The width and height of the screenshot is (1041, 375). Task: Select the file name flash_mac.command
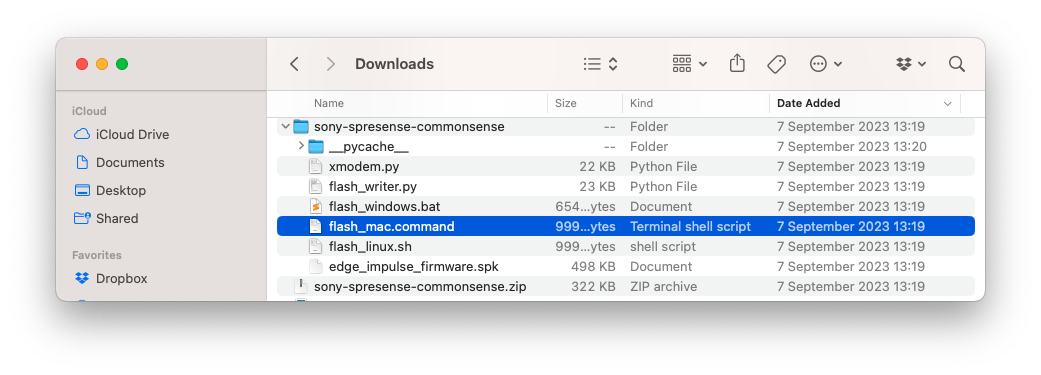(x=392, y=226)
